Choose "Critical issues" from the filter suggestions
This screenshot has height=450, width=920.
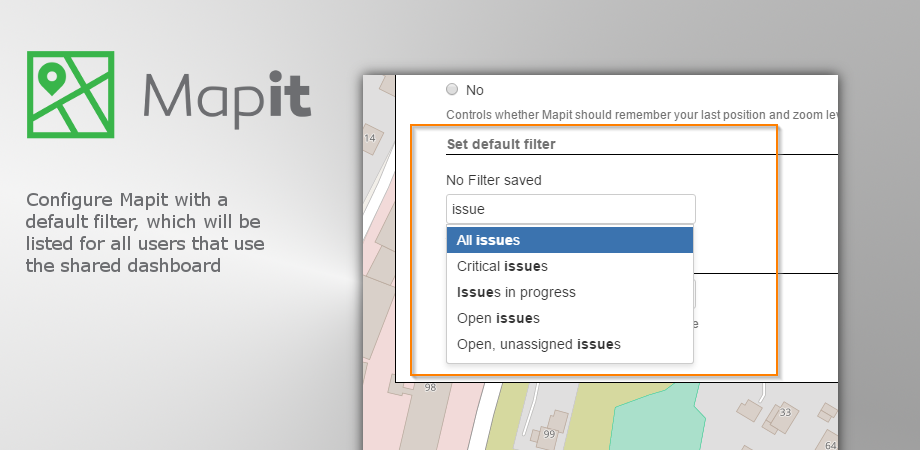pos(570,266)
